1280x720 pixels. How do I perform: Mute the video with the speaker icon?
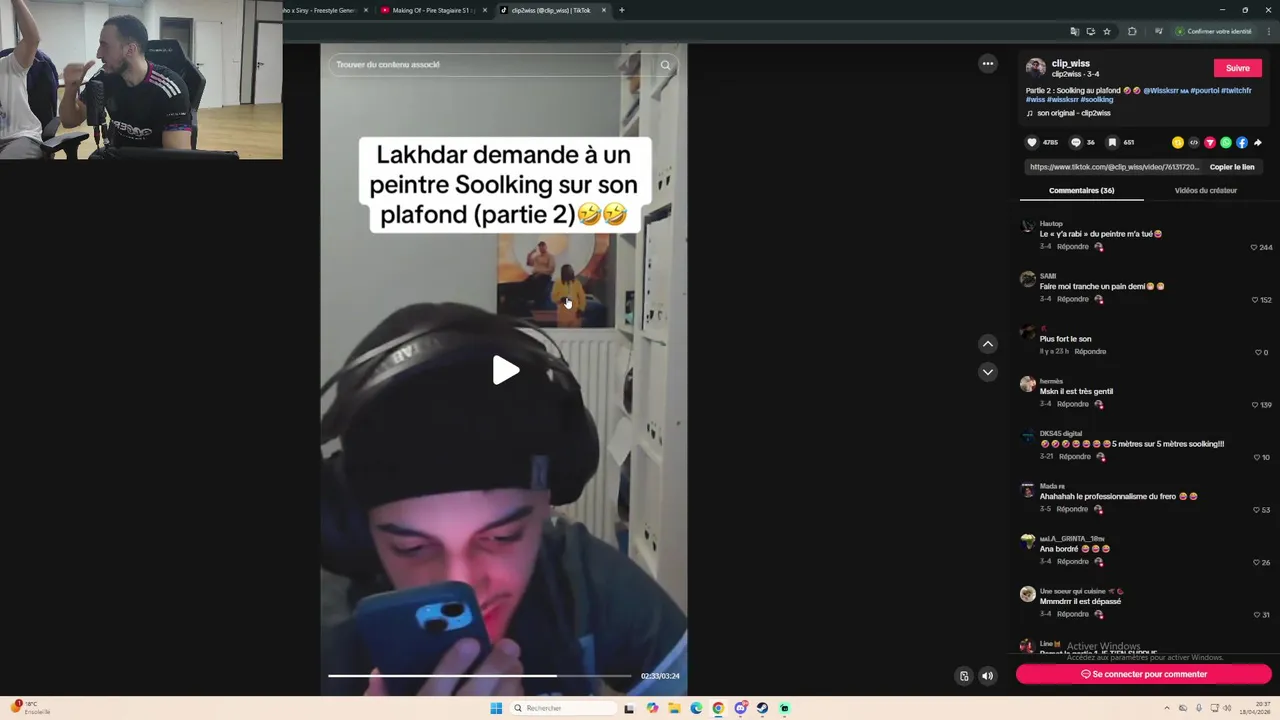click(988, 676)
